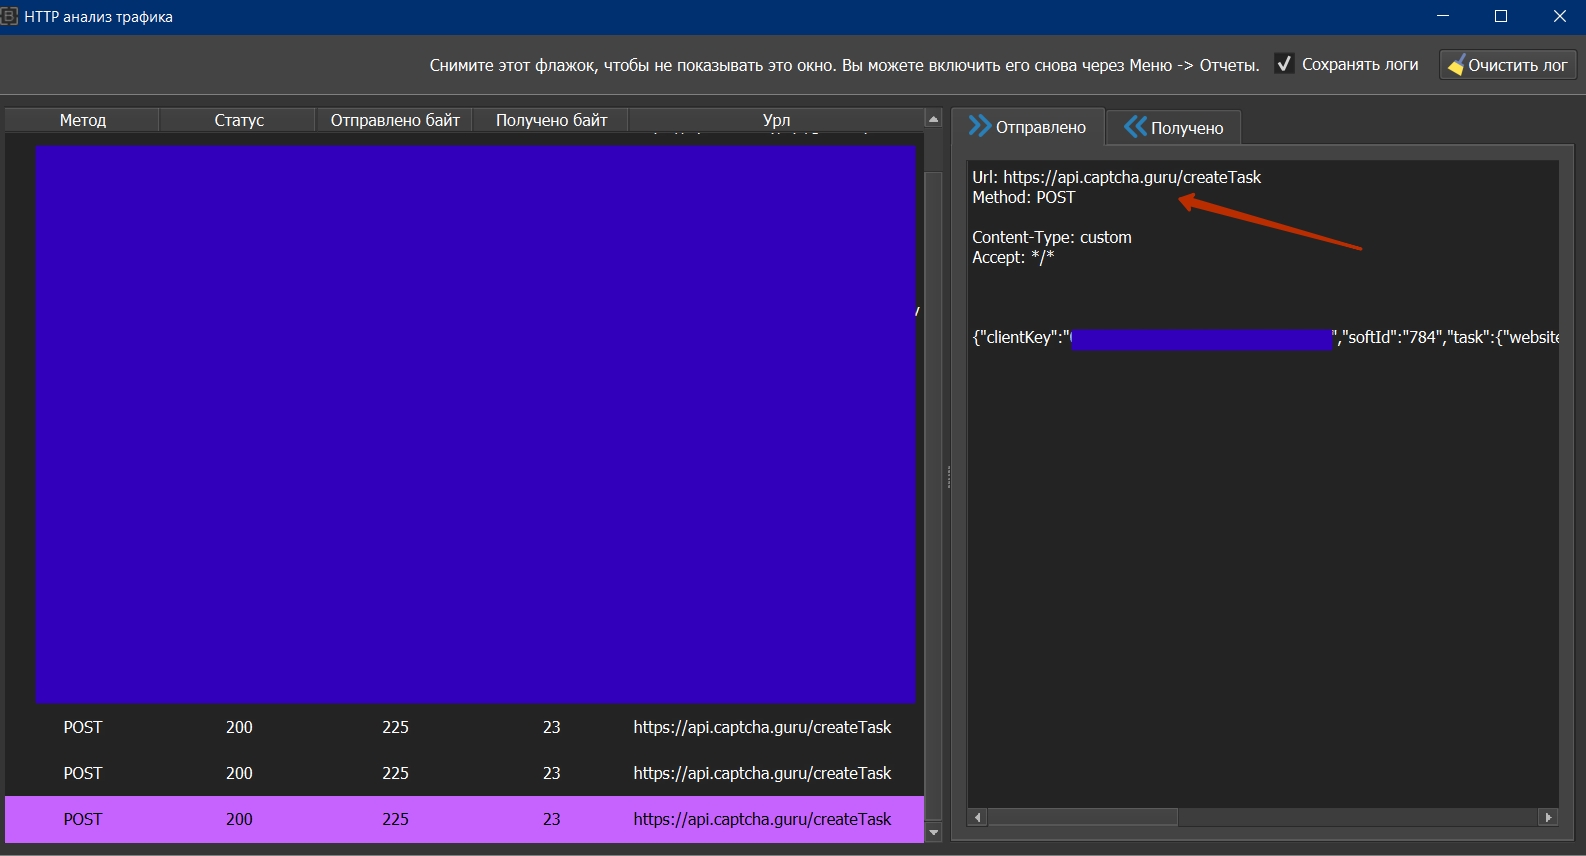
Task: Sort by Метод column header
Action: click(82, 120)
